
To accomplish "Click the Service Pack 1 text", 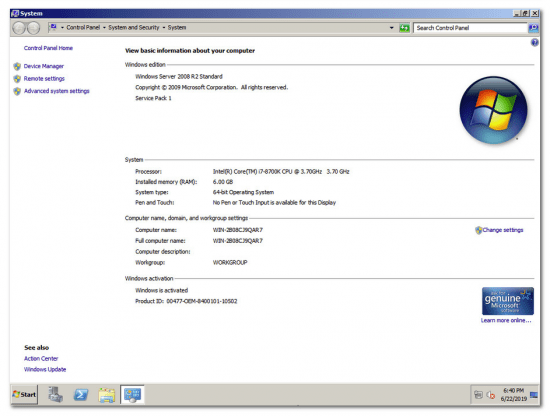I will point(153,98).
